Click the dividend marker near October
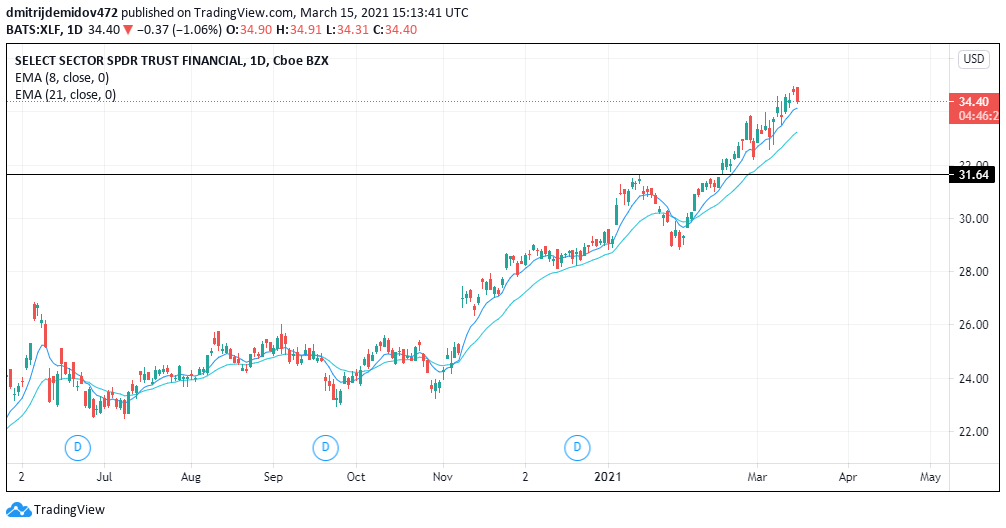1006x528 pixels. click(x=325, y=447)
